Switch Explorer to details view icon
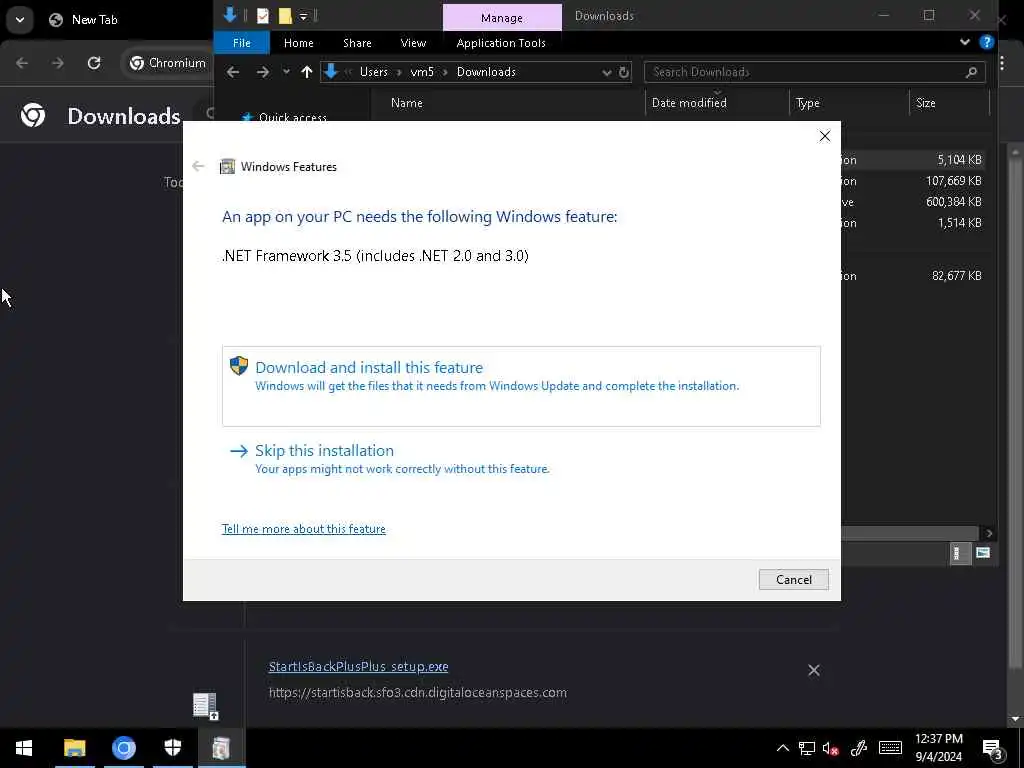 (x=958, y=554)
